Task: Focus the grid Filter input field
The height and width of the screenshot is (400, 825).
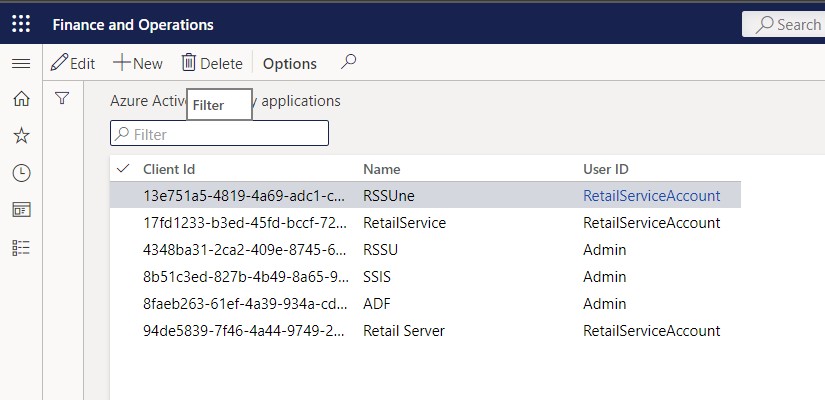Action: point(219,134)
